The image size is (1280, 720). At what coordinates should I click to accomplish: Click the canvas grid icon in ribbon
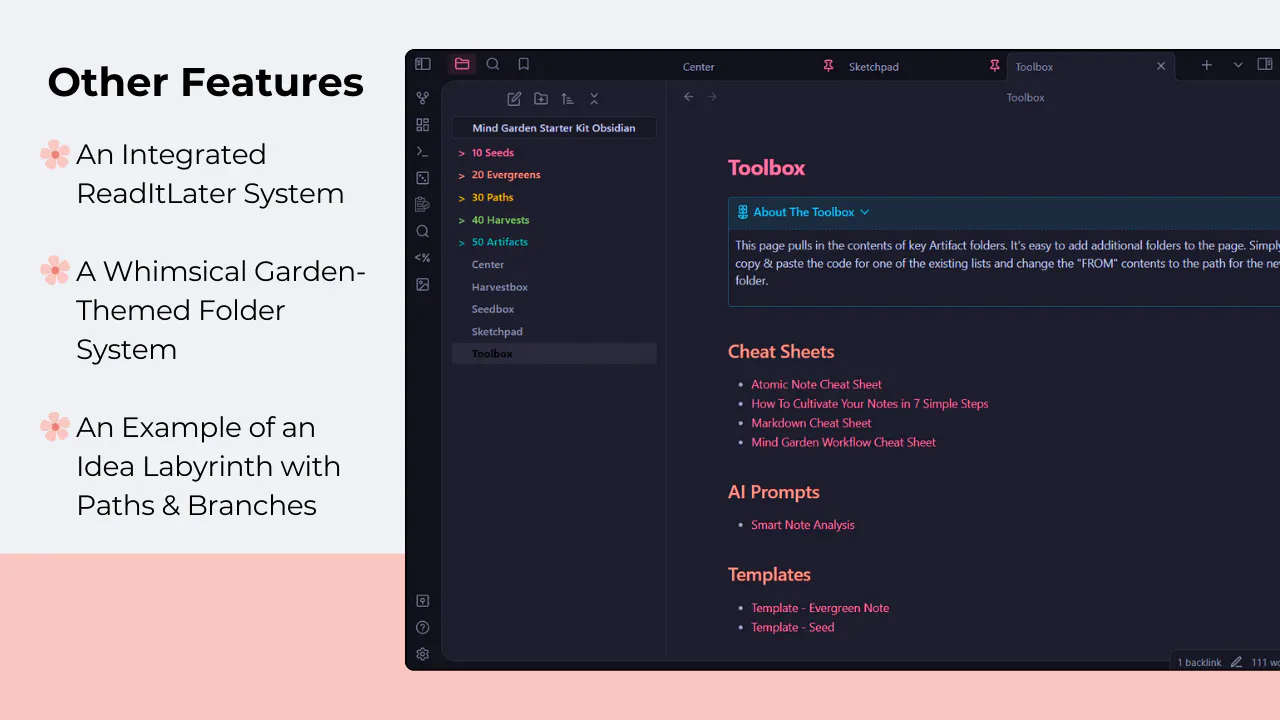coord(423,125)
